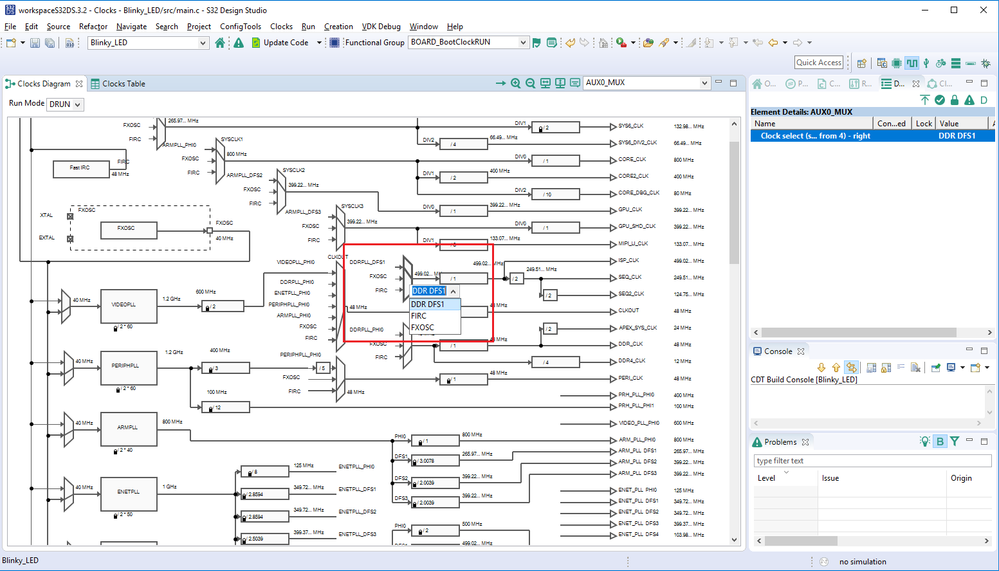Toggle the B button in Problems panel

tap(940, 442)
